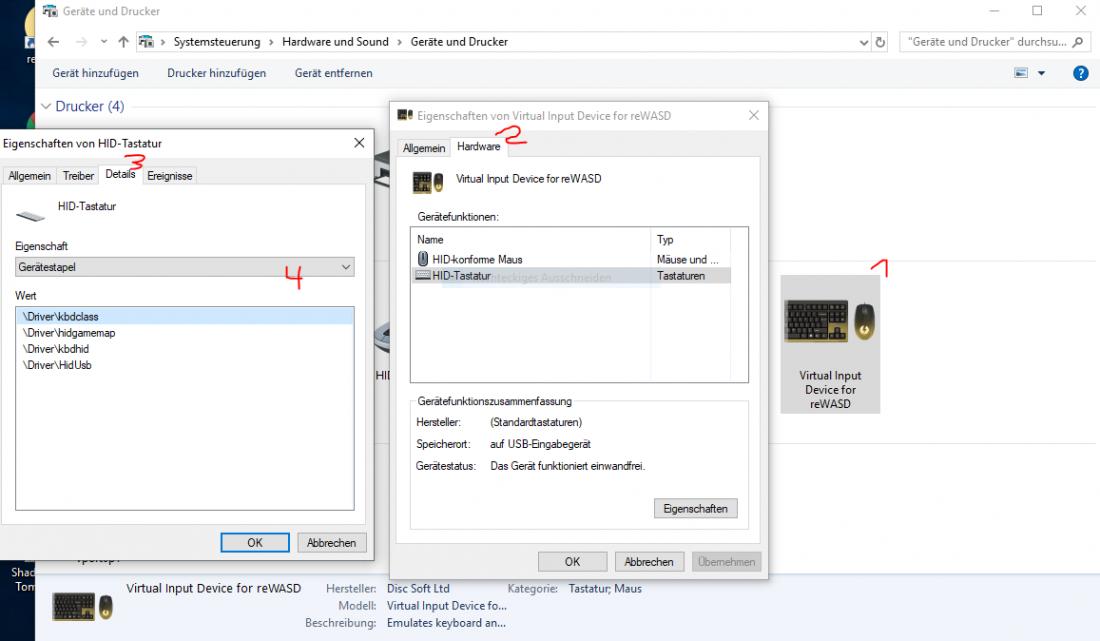Click the search magnifier icon
Image resolution: width=1100 pixels, height=641 pixels.
pyautogui.click(x=1078, y=42)
